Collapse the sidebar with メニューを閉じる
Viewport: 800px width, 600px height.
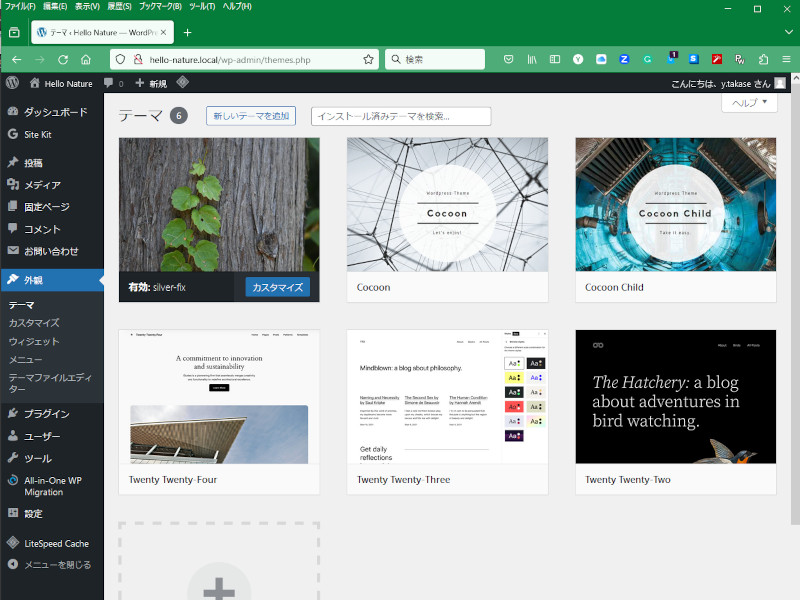(x=57, y=565)
